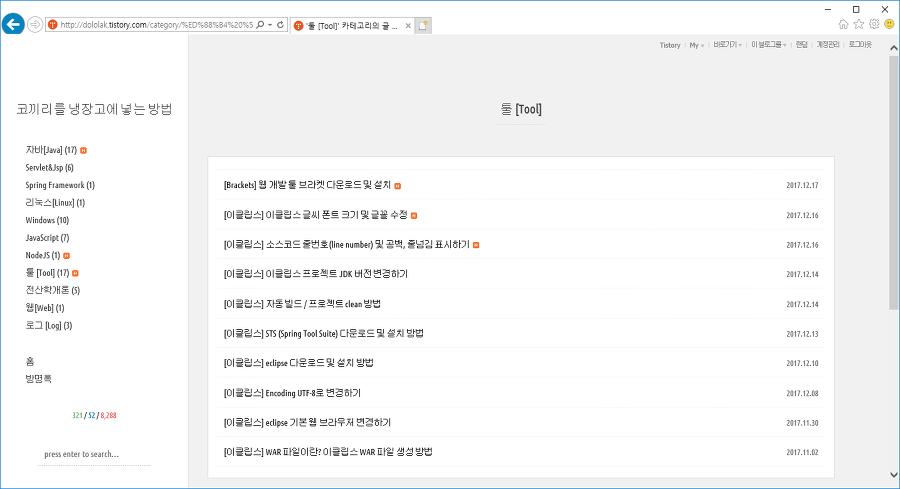
Task: Open post '[Brackets] 웹 개발 툴 브라켓 다운로드 및 설치'
Action: click(307, 185)
